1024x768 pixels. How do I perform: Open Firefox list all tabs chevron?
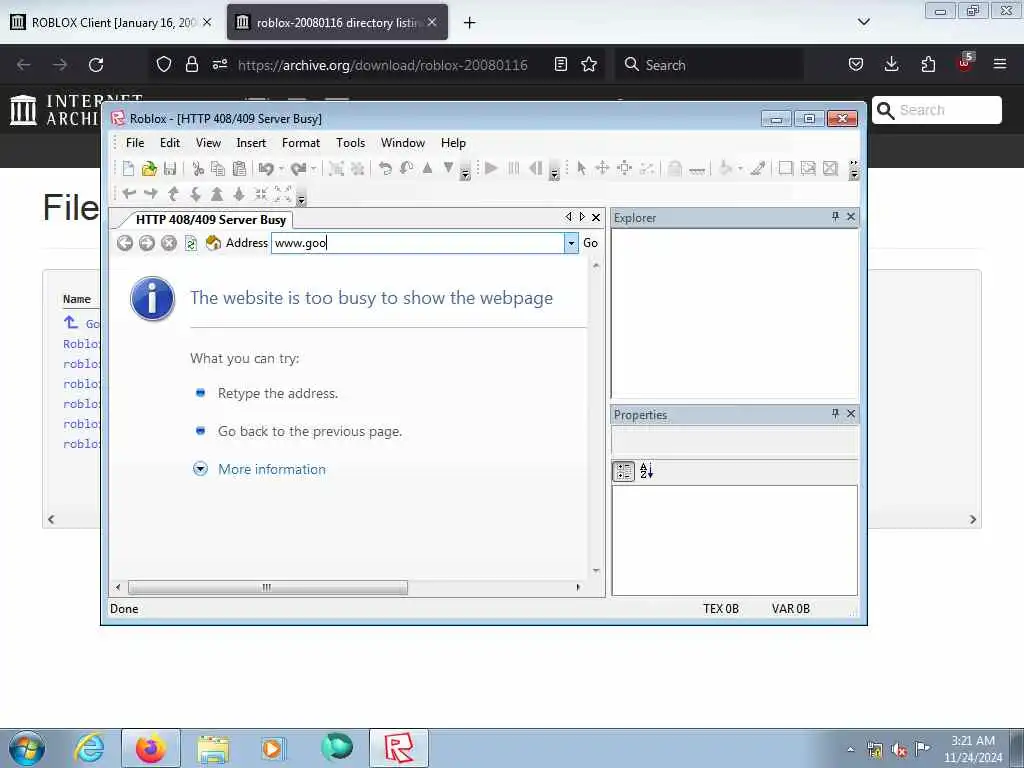click(863, 22)
